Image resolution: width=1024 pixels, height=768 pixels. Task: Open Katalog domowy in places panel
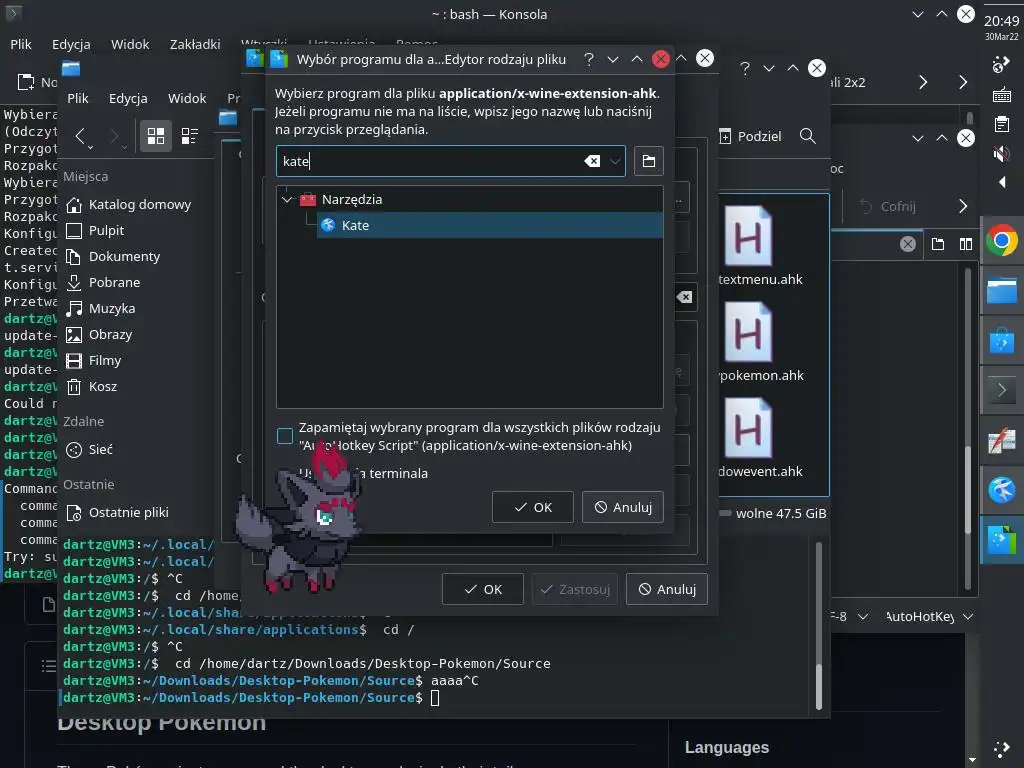tap(129, 205)
